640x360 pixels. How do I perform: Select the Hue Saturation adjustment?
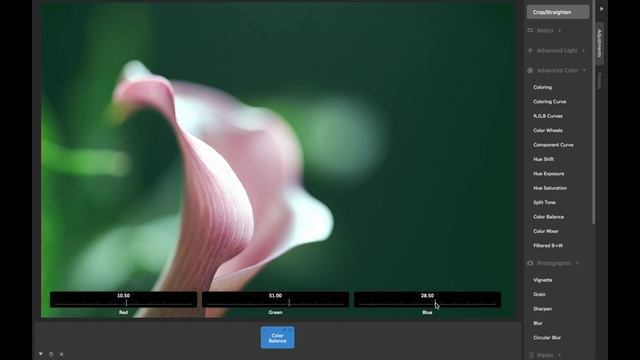(x=550, y=188)
